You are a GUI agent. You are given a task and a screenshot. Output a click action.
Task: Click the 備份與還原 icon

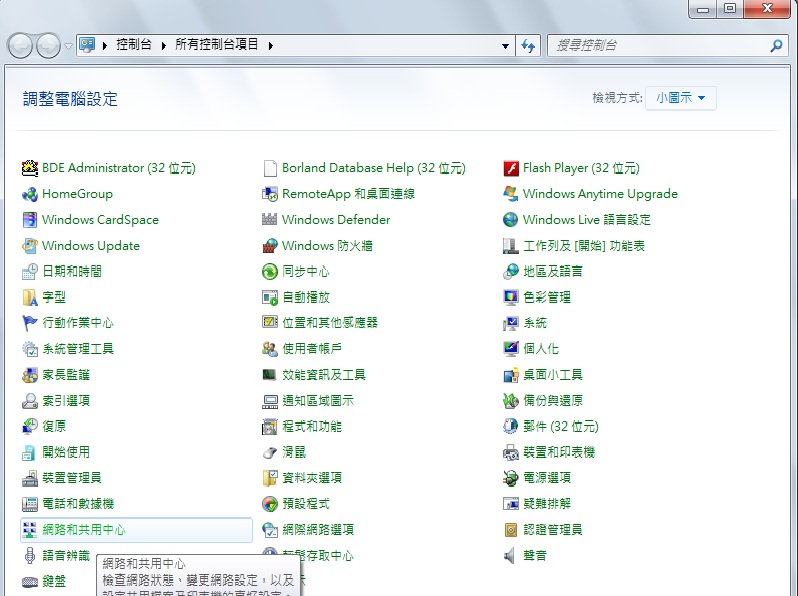pos(510,401)
